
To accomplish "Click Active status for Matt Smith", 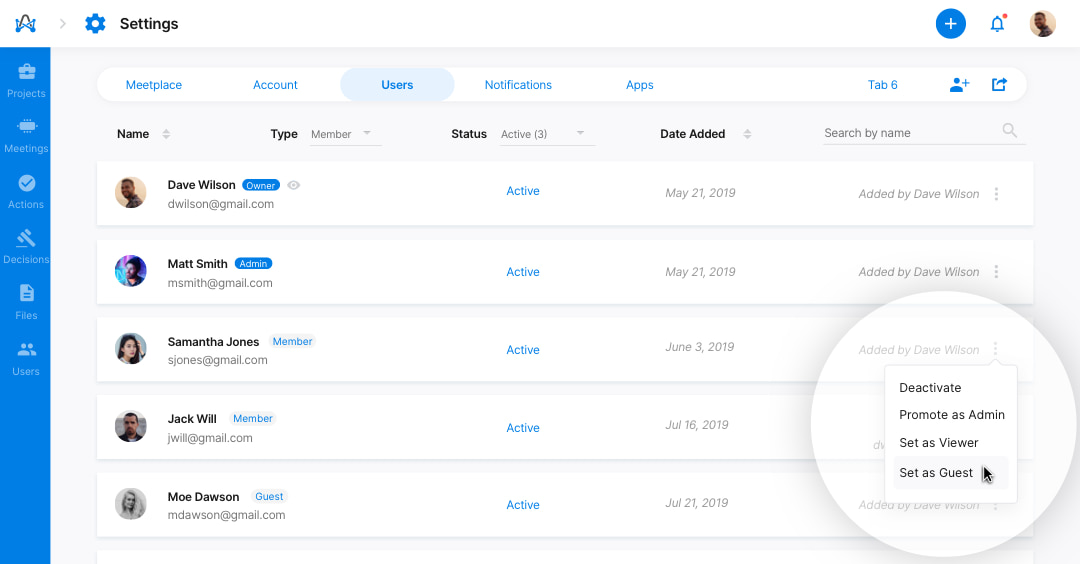I will click(523, 272).
